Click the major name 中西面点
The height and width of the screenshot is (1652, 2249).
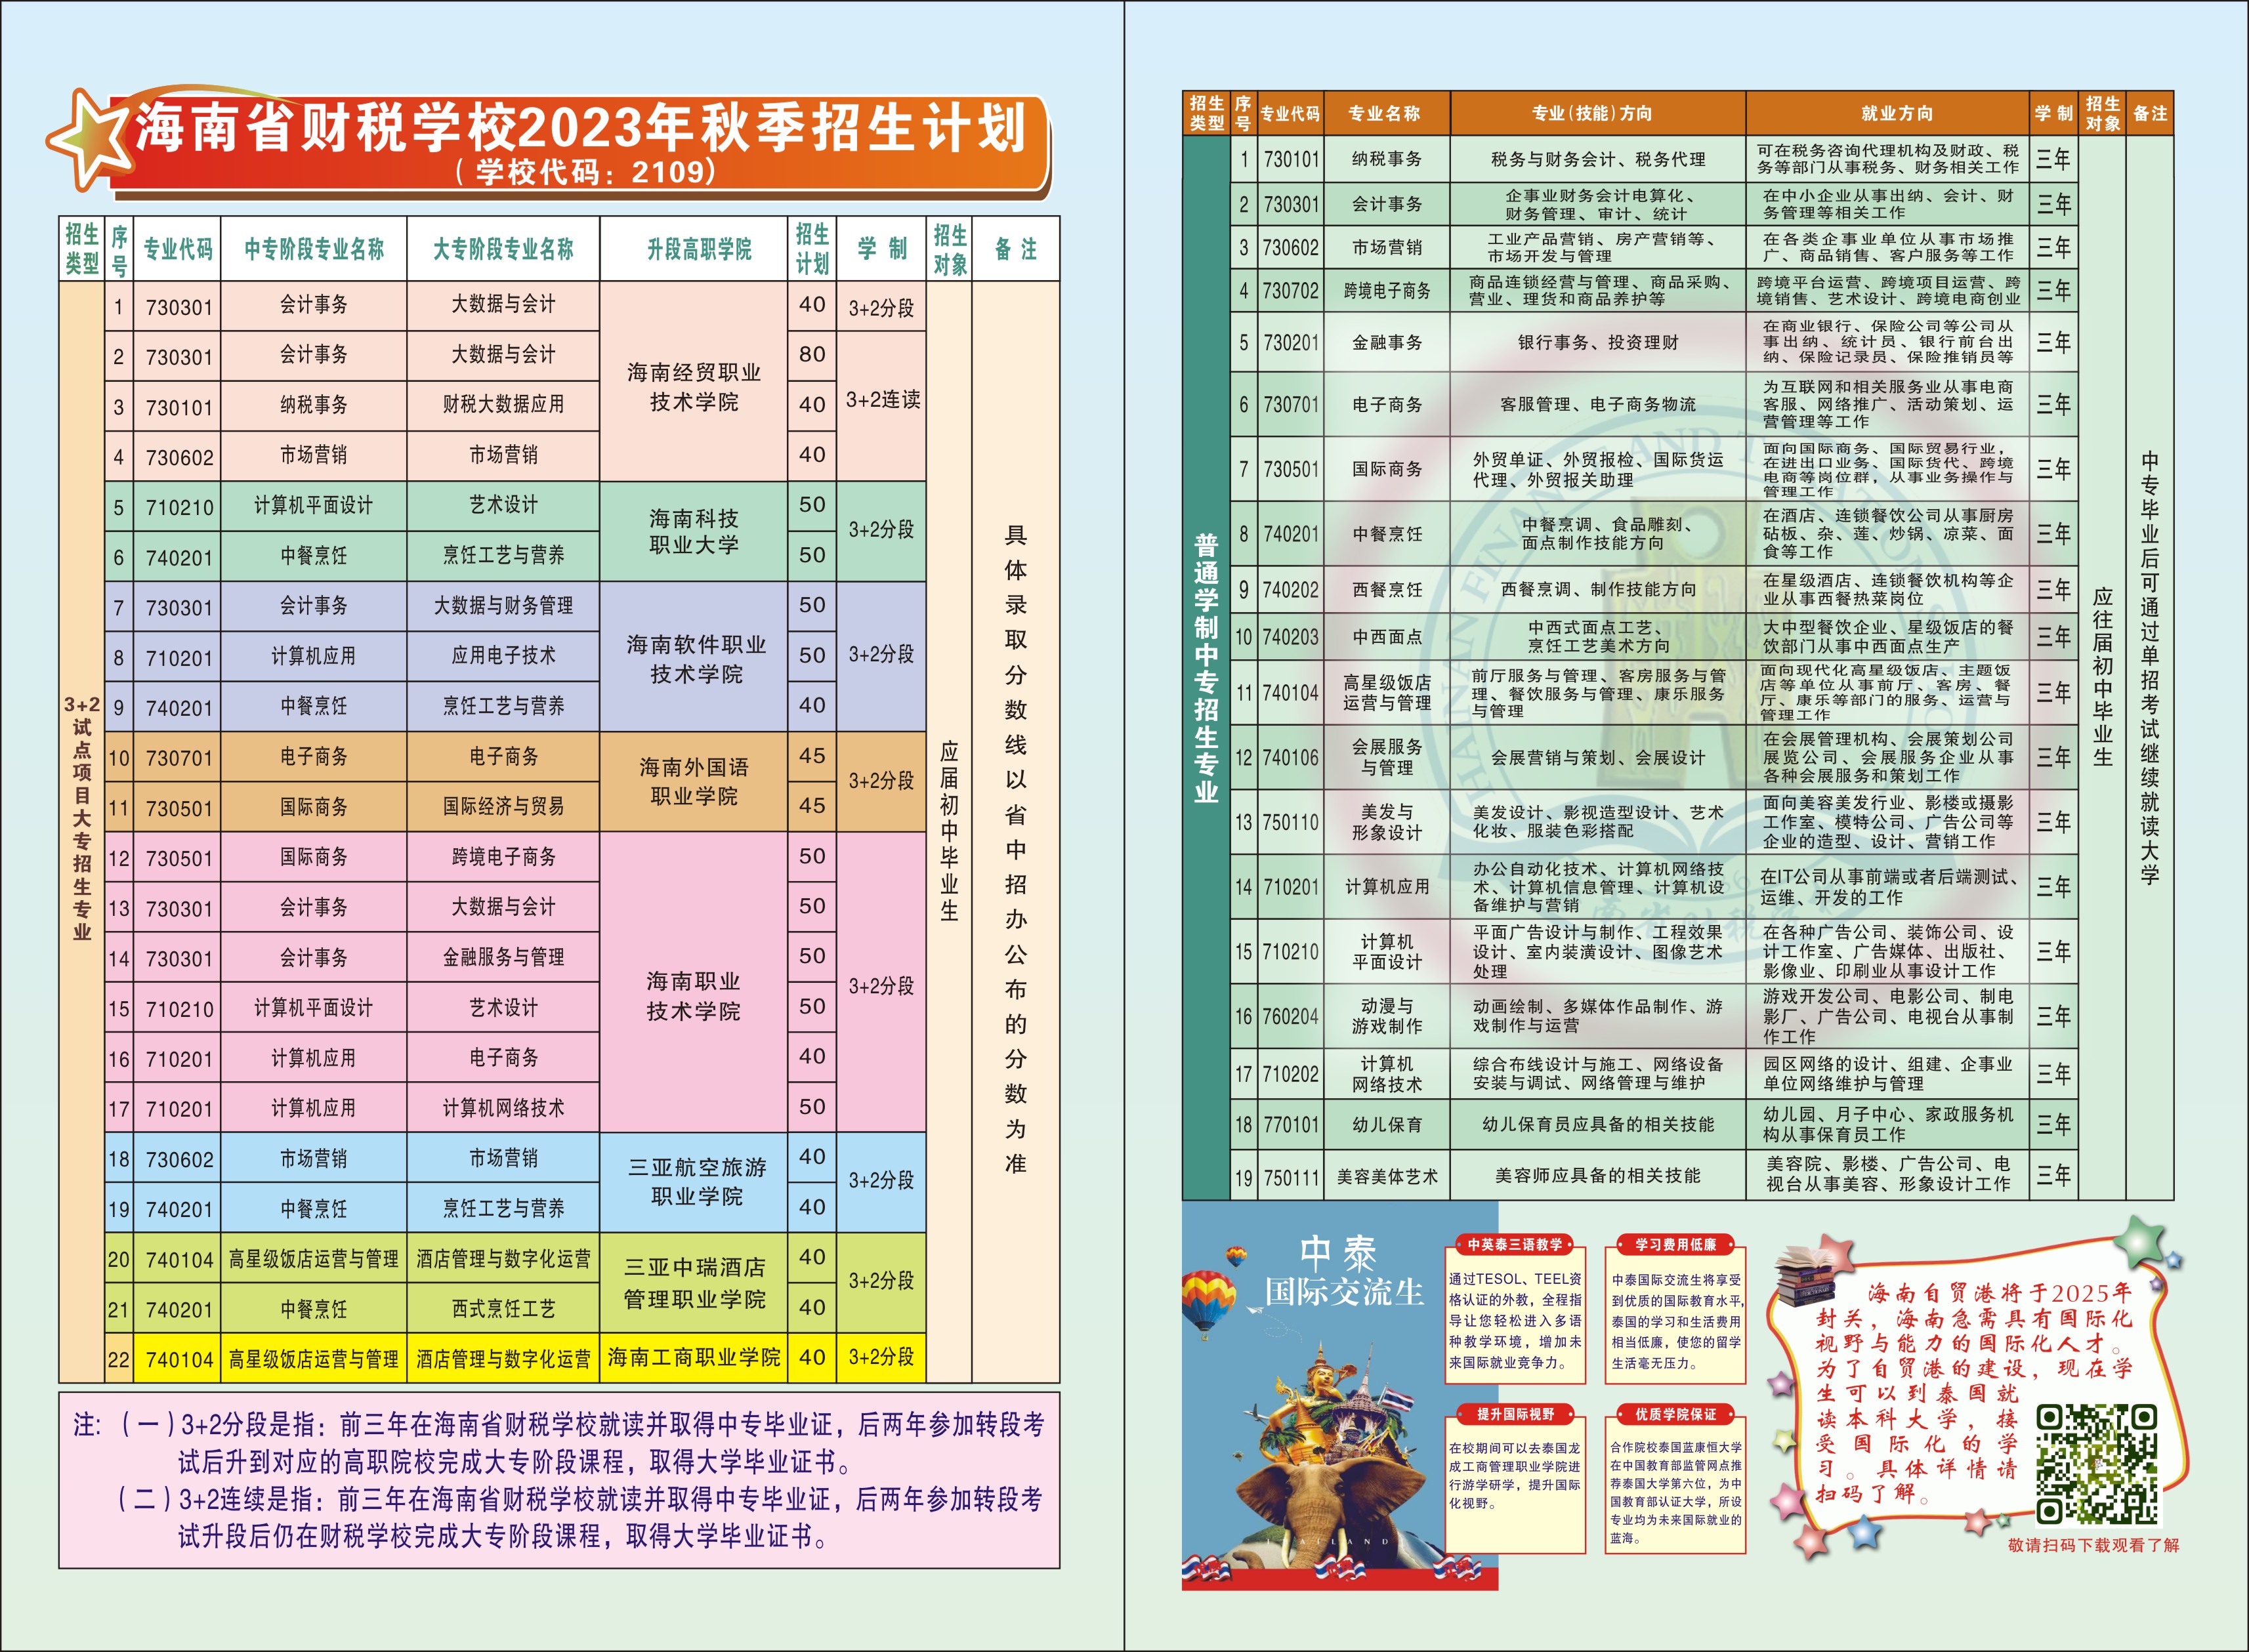(x=1387, y=637)
